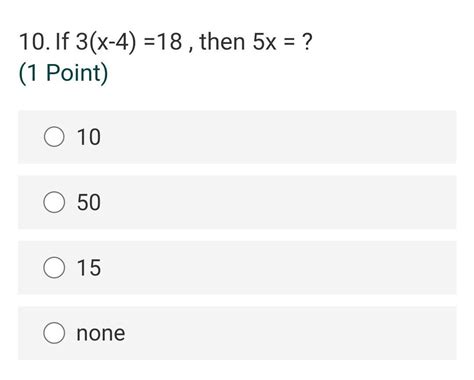Screen dimensions: 474x380
Task: Click the gray row of option 15
Action: [237, 268]
